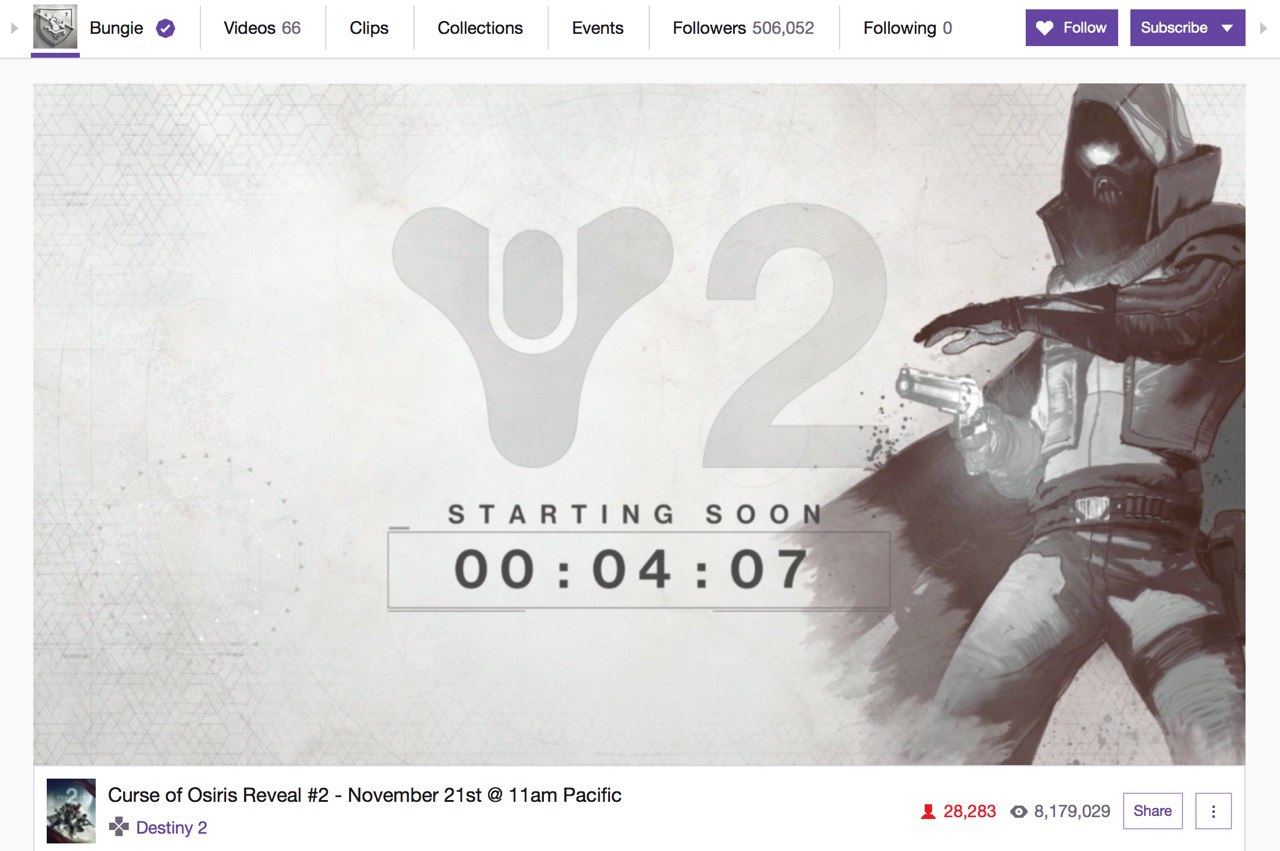Go to the Events tab
The image size is (1280, 851).
(x=598, y=28)
